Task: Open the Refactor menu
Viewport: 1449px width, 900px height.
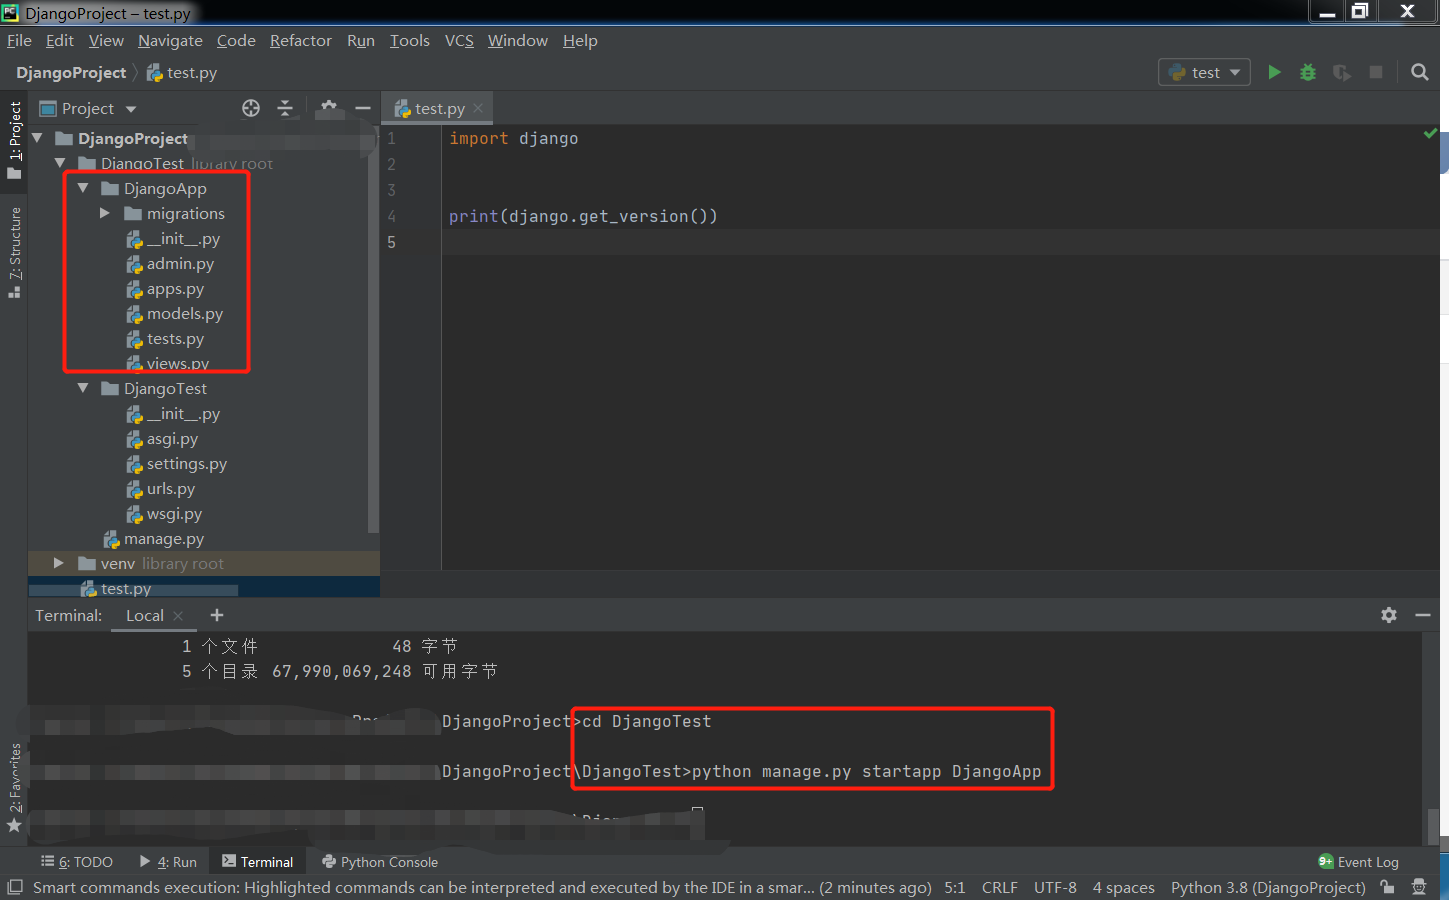Action: [x=301, y=40]
